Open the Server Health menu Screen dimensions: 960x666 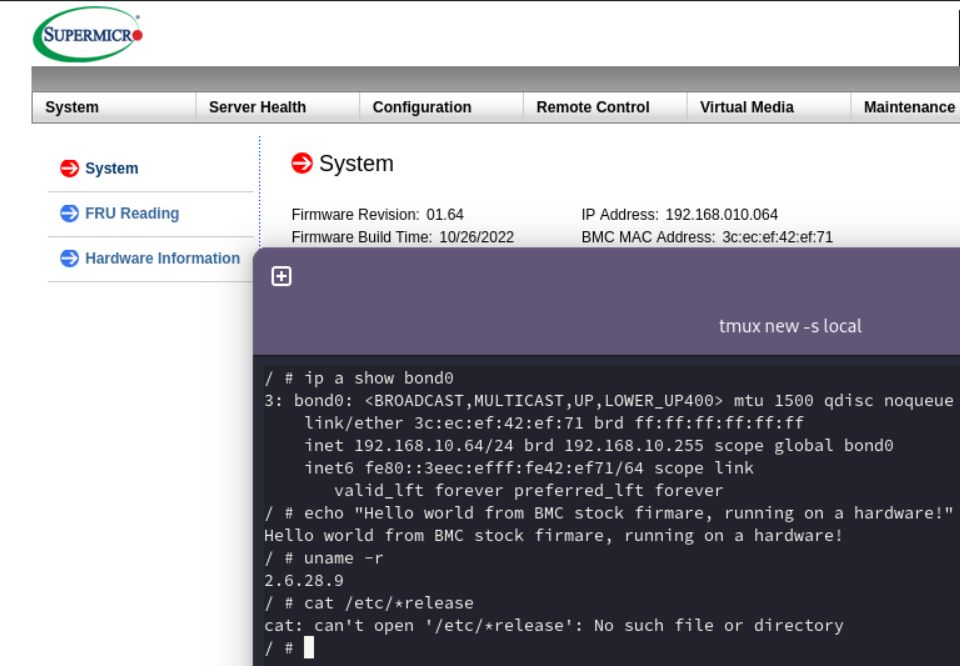(x=257, y=107)
